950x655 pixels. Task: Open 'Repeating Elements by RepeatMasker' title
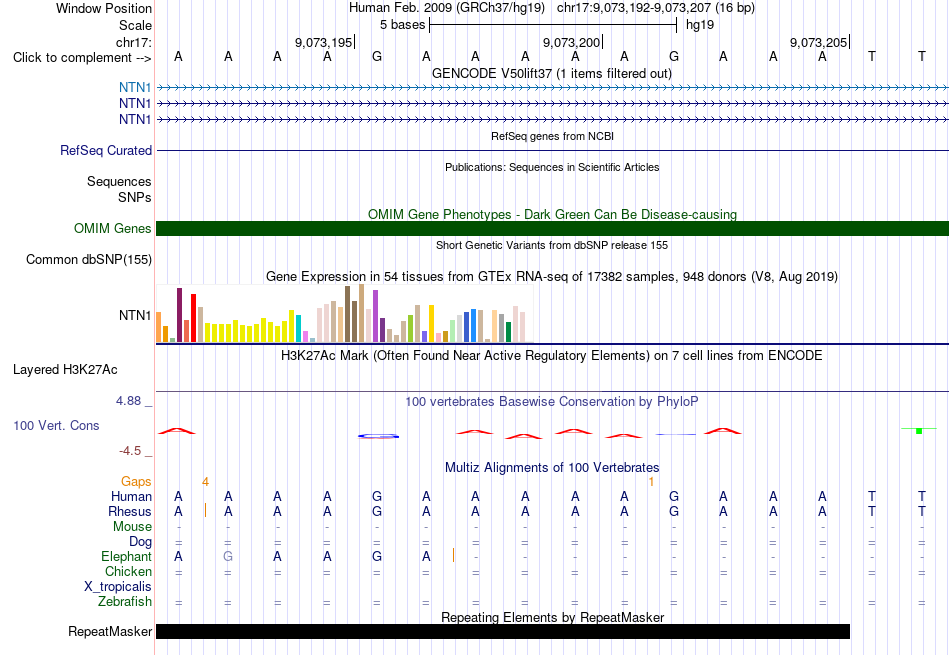pyautogui.click(x=552, y=617)
